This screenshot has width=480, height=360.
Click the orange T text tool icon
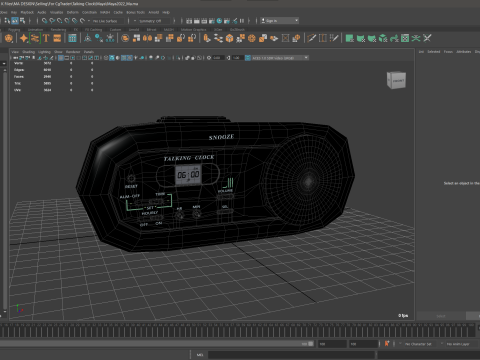pos(46,38)
